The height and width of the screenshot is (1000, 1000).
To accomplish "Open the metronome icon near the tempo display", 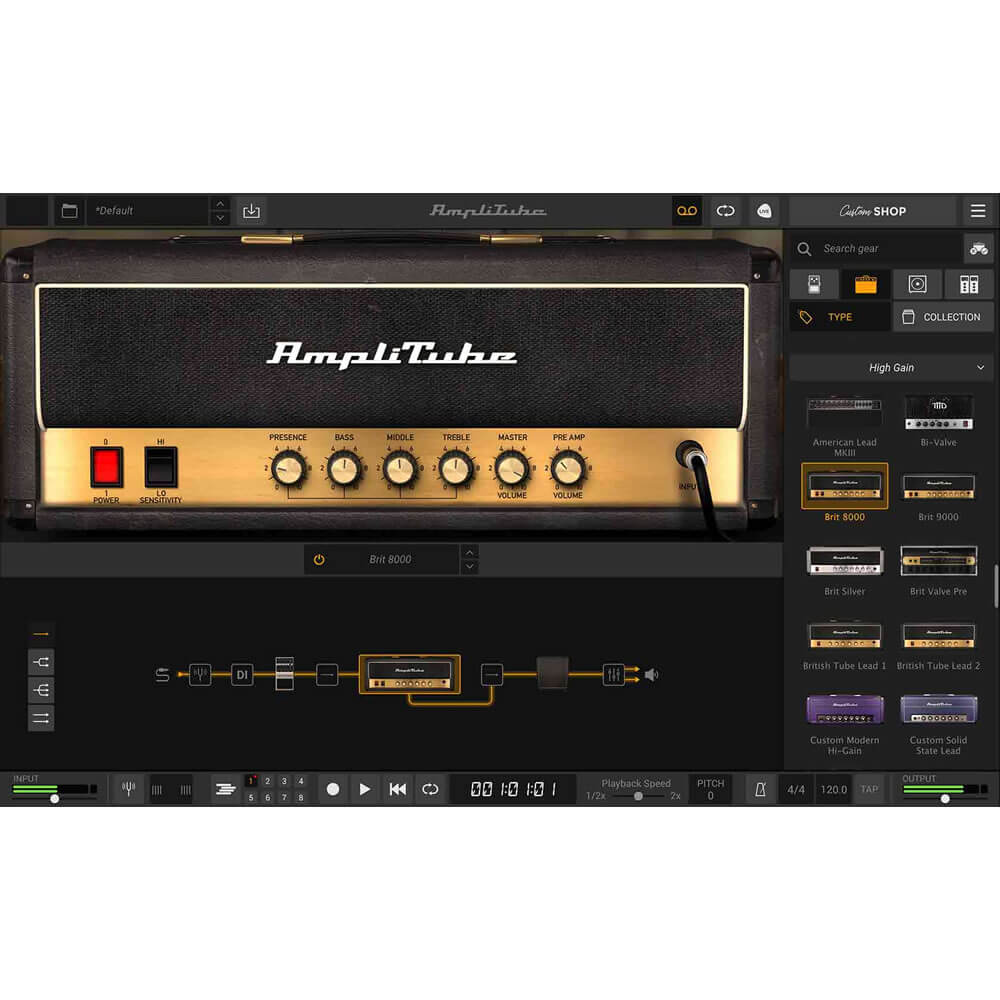I will coord(760,789).
